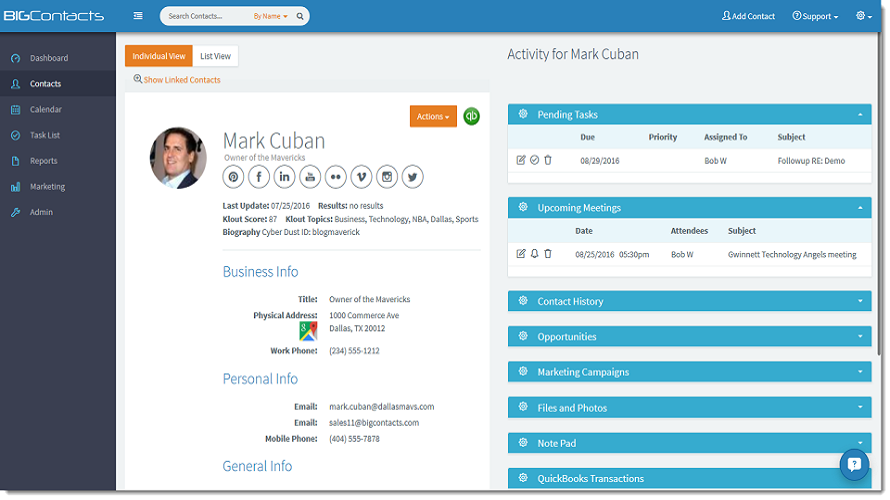
Task: Click email sales11@bigcontacts.com
Action: [x=374, y=423]
